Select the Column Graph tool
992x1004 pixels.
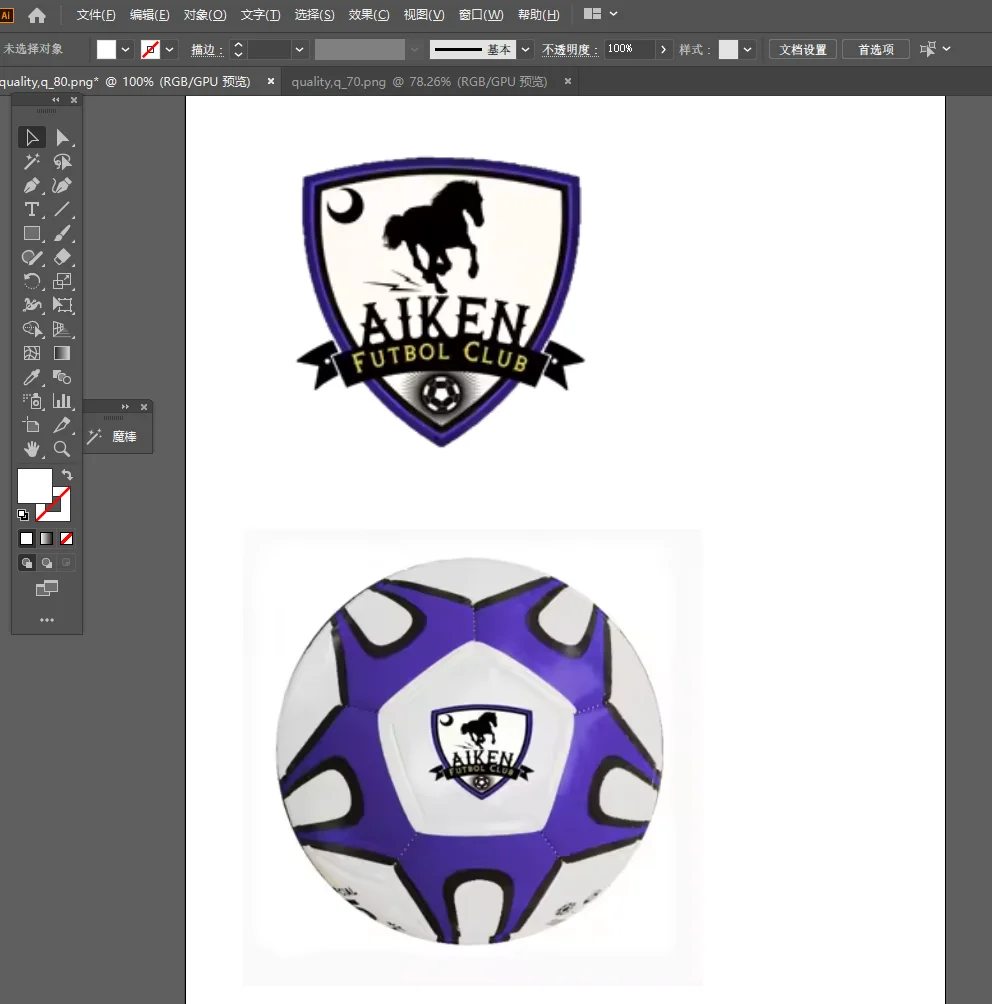point(62,401)
